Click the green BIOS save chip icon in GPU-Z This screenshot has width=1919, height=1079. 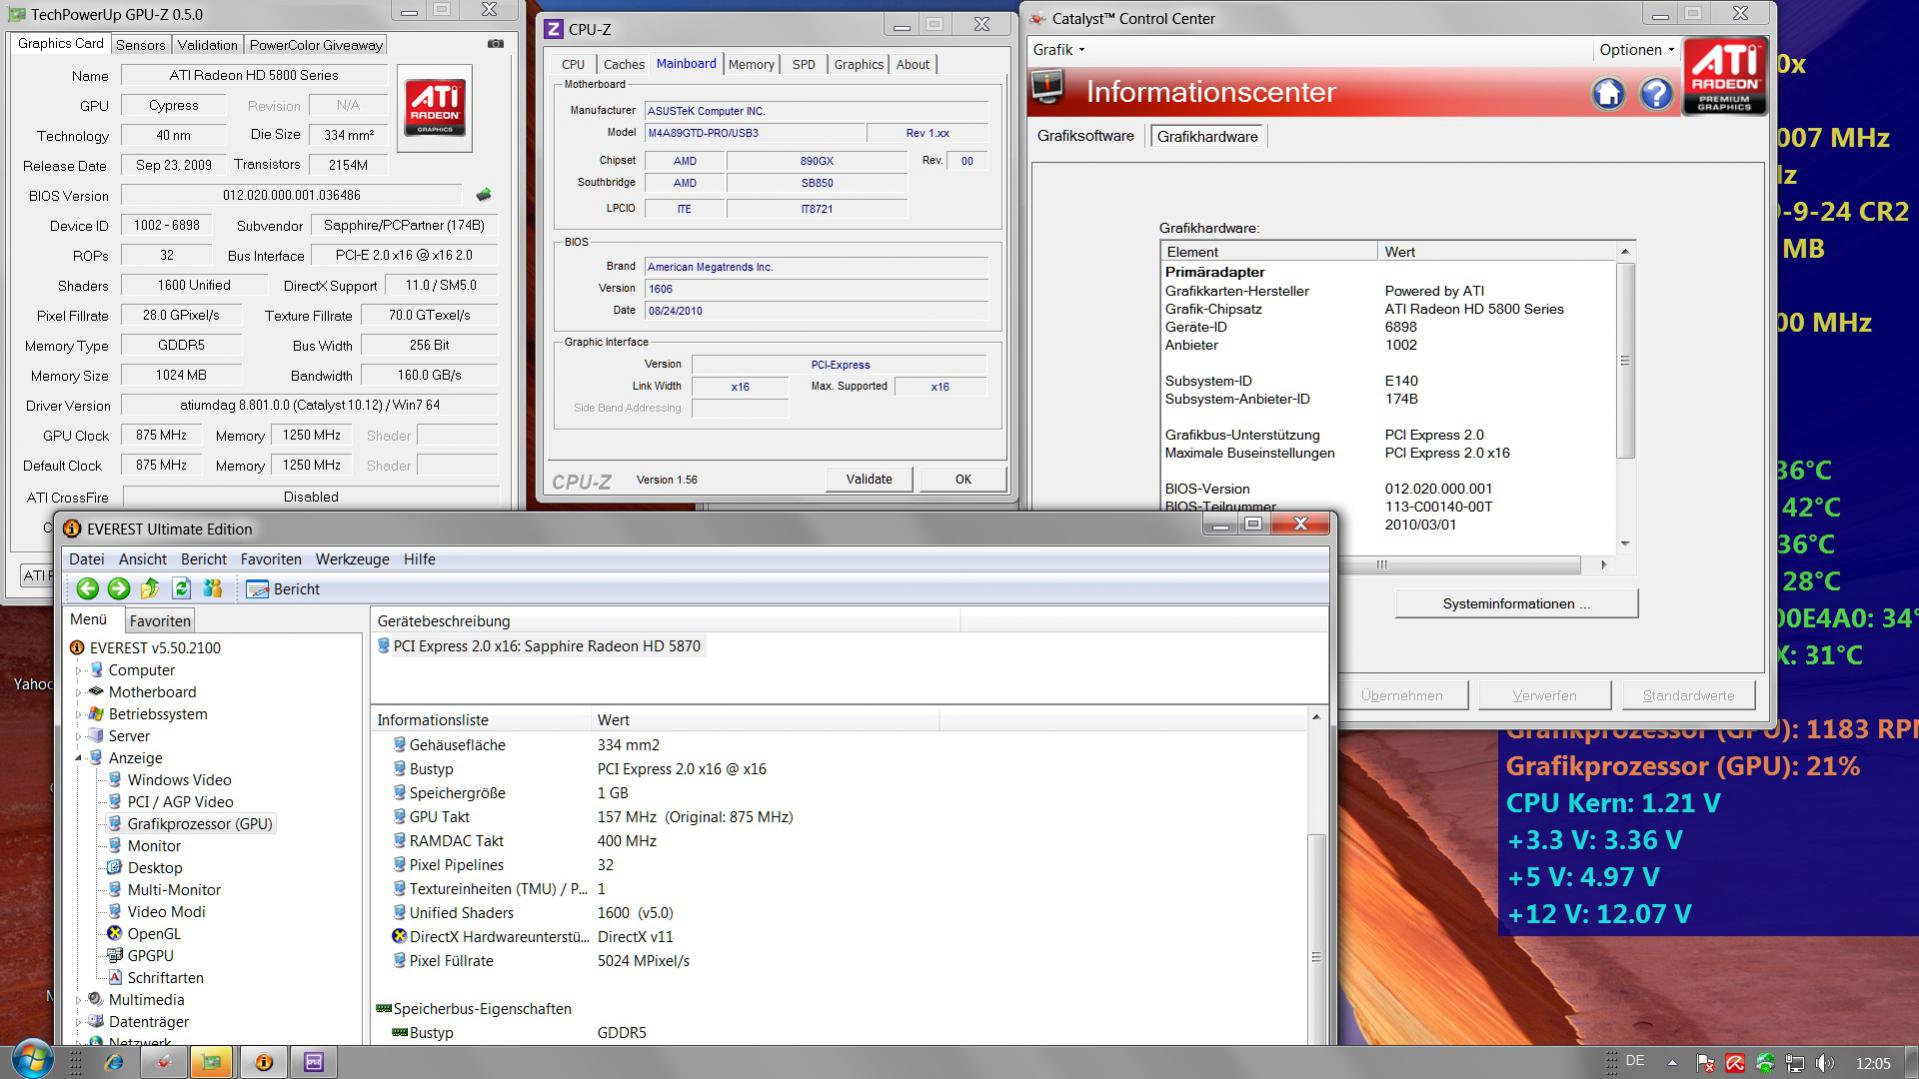[x=484, y=195]
